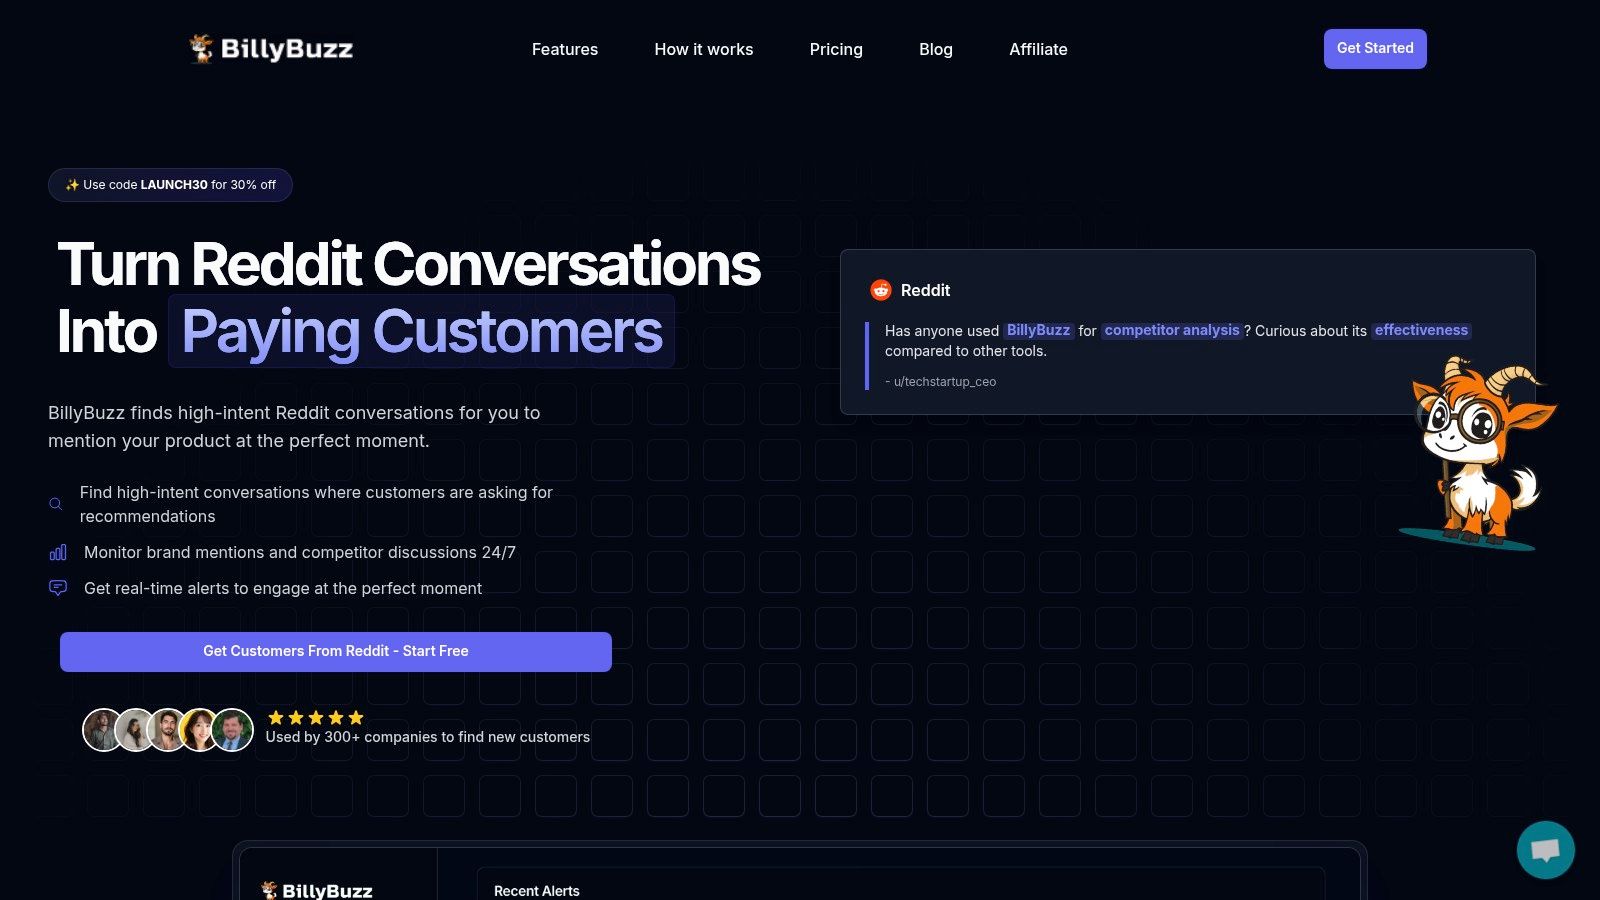Click the message icon beside real-time alerts
This screenshot has height=900, width=1600.
[x=58, y=588]
